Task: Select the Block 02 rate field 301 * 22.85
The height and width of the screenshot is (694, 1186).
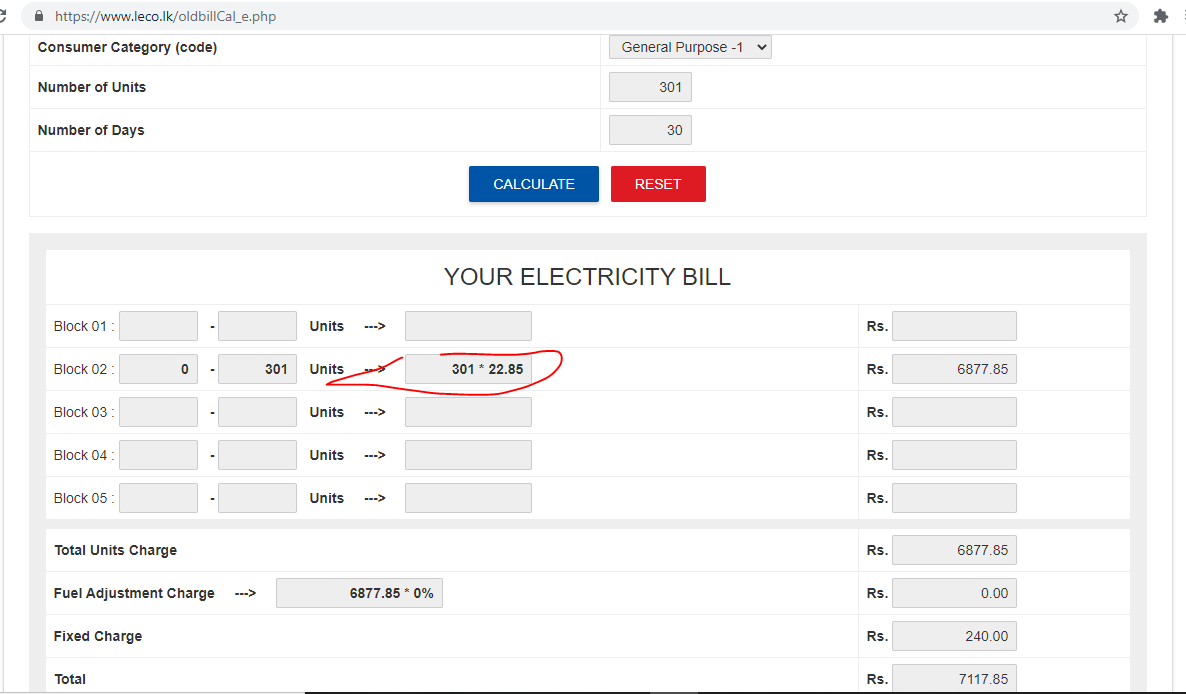Action: coord(468,369)
